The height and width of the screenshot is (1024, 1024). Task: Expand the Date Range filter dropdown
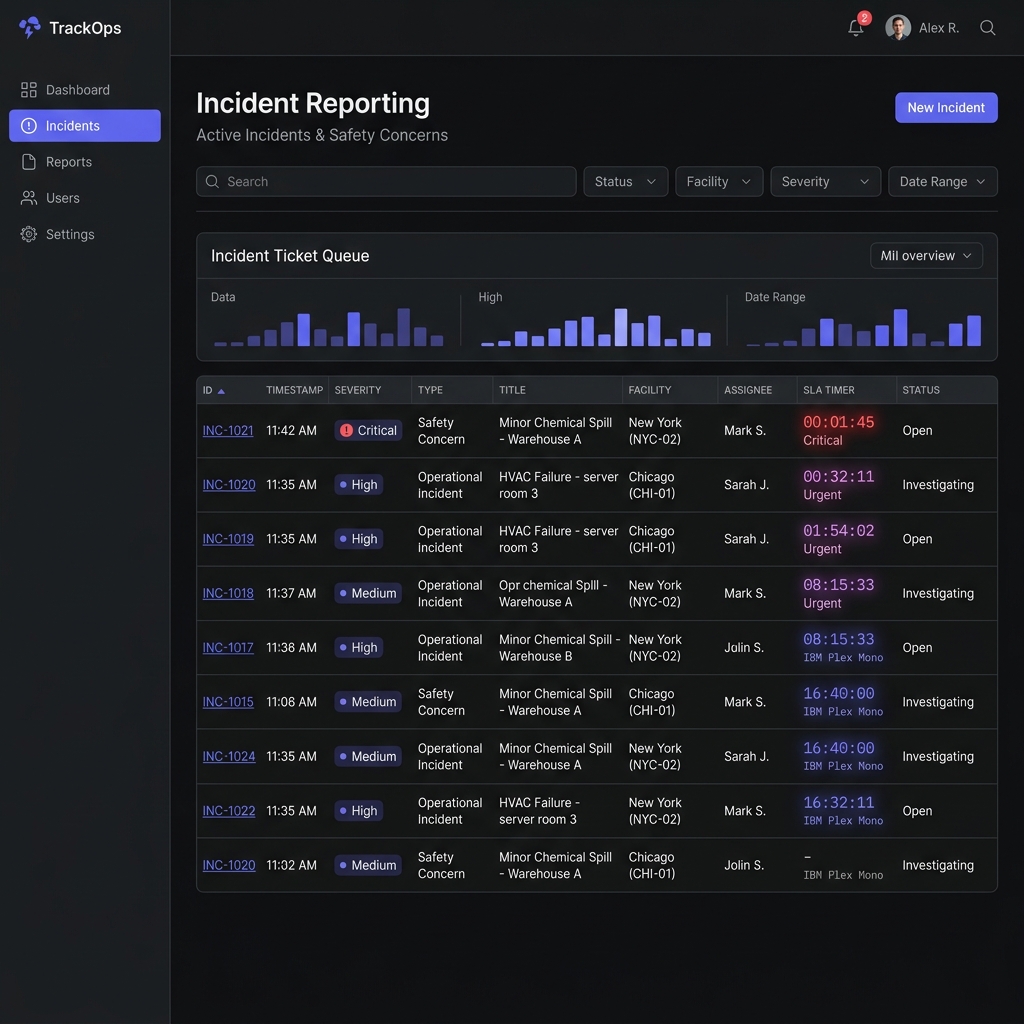(x=942, y=182)
